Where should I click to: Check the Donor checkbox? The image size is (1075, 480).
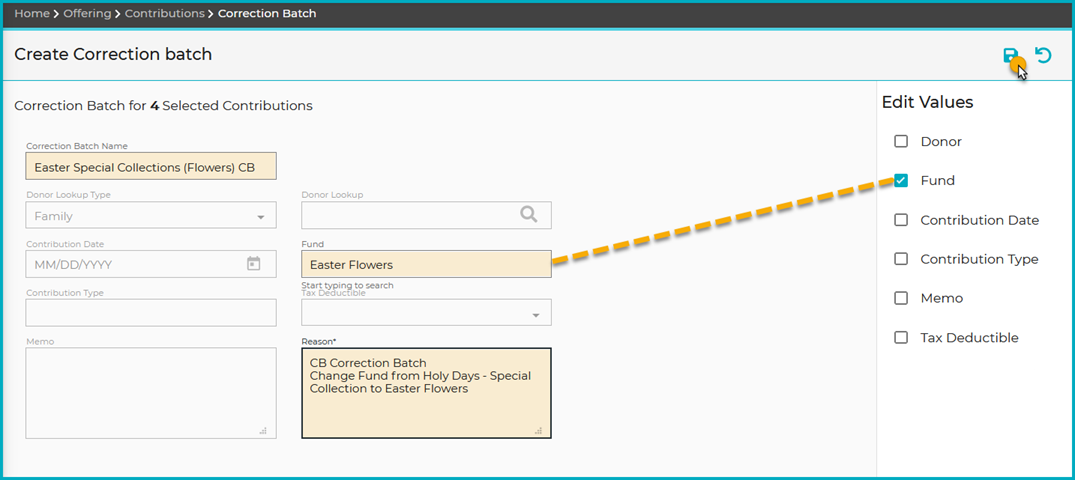[x=901, y=141]
